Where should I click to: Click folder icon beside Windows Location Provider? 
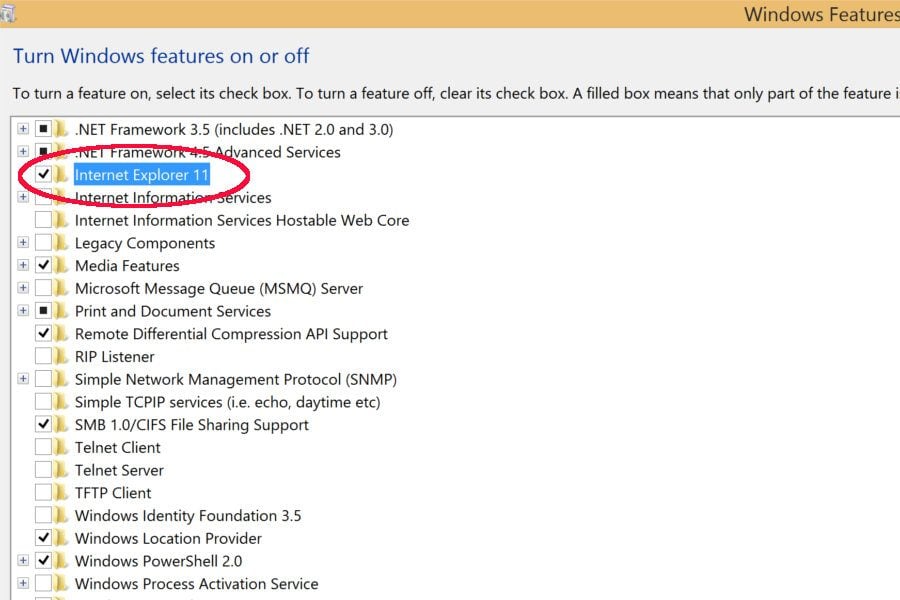point(61,538)
